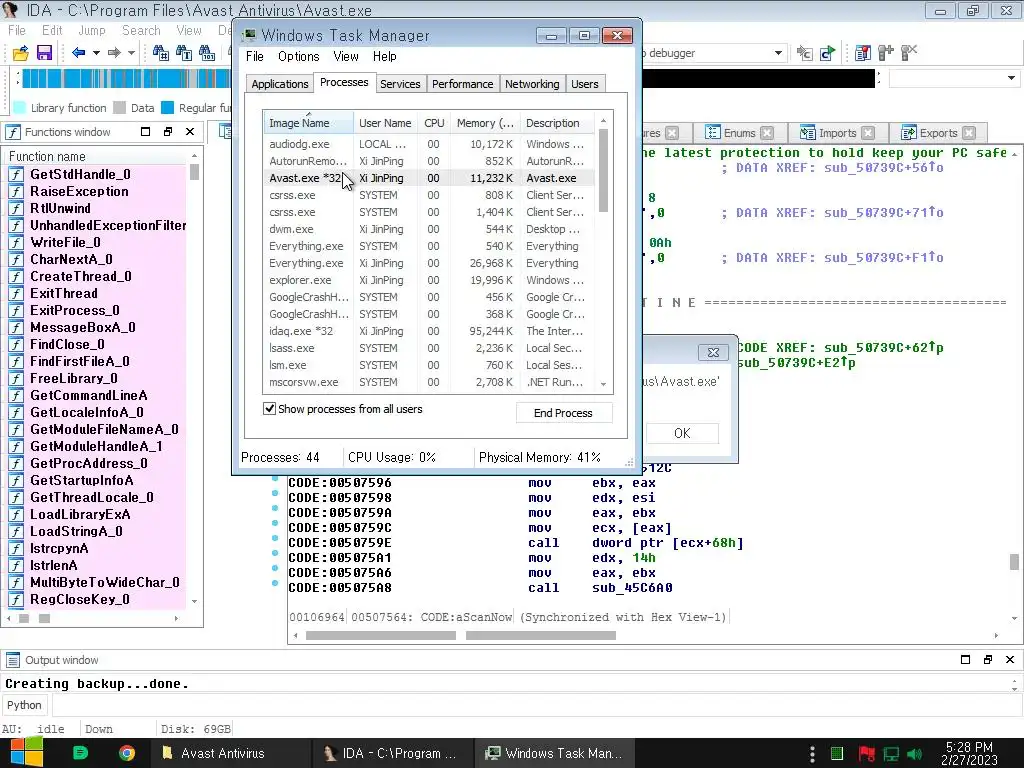Switch to the Exports tab
Screen dimensions: 1024x768
point(938,133)
